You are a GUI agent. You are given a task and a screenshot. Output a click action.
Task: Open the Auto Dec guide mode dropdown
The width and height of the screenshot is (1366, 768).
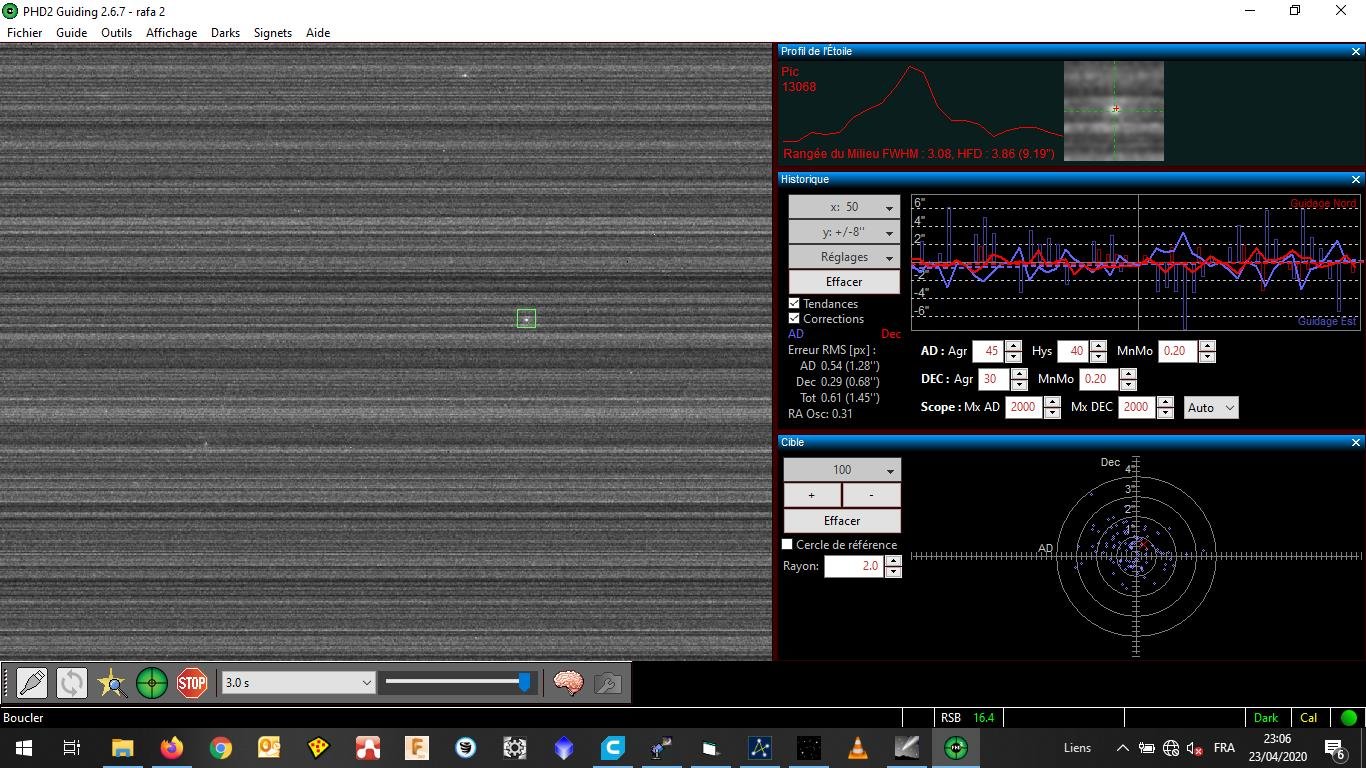point(1211,407)
